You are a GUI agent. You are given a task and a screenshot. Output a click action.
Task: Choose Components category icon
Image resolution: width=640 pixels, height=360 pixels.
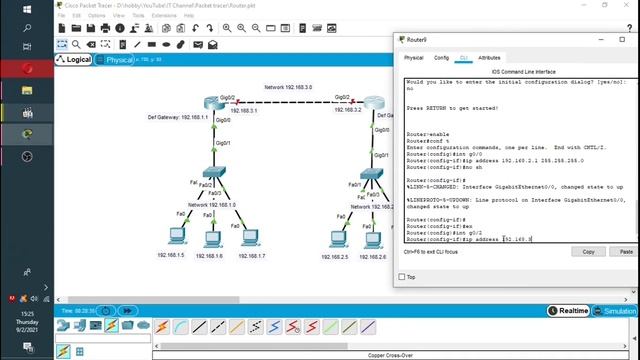coord(96,325)
